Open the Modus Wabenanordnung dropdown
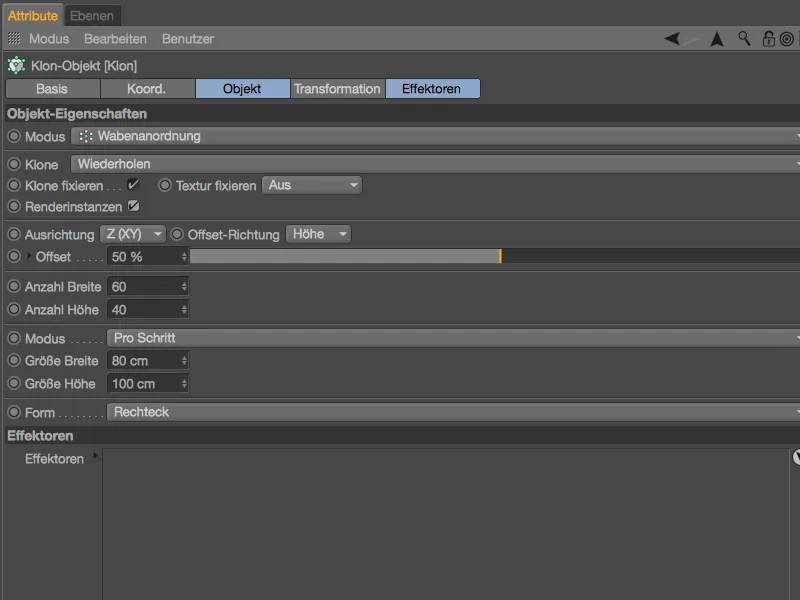 pos(436,136)
